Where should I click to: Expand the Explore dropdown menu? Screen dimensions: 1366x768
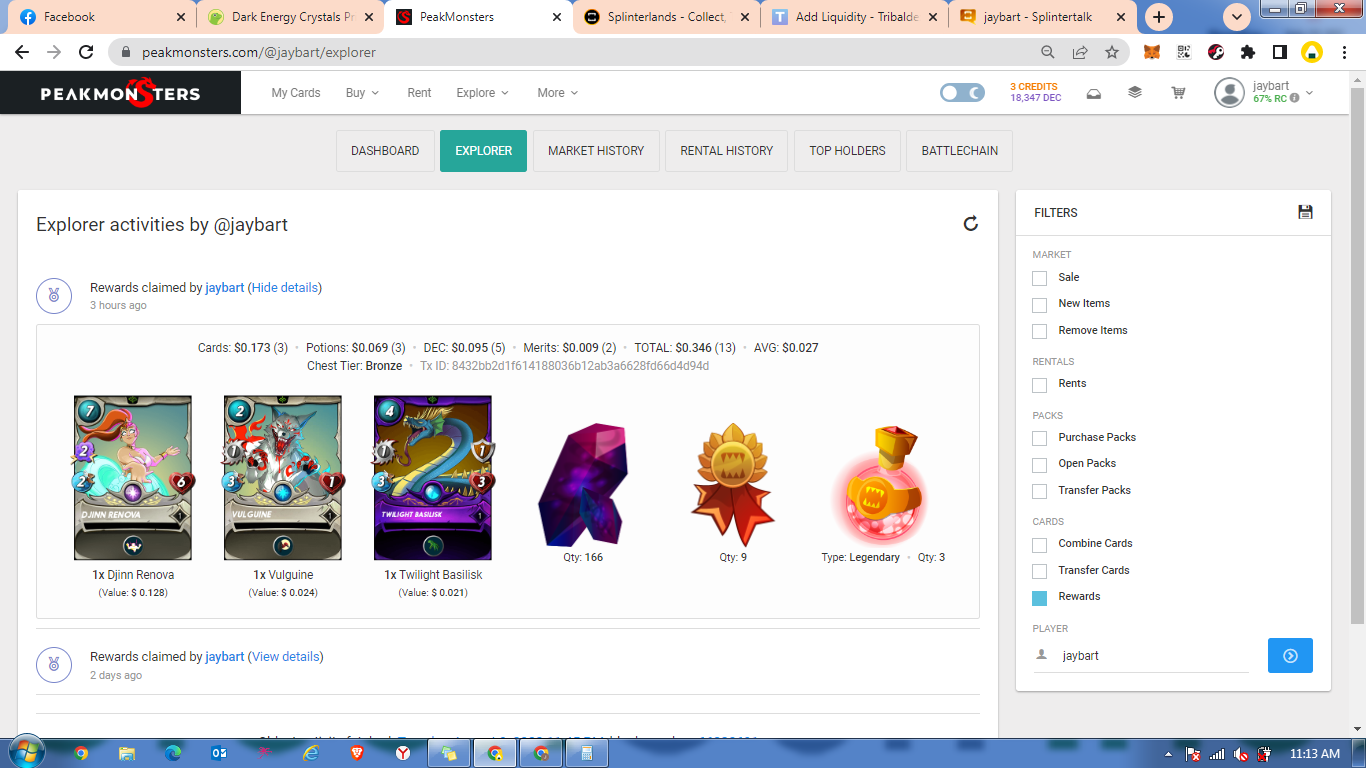[482, 93]
